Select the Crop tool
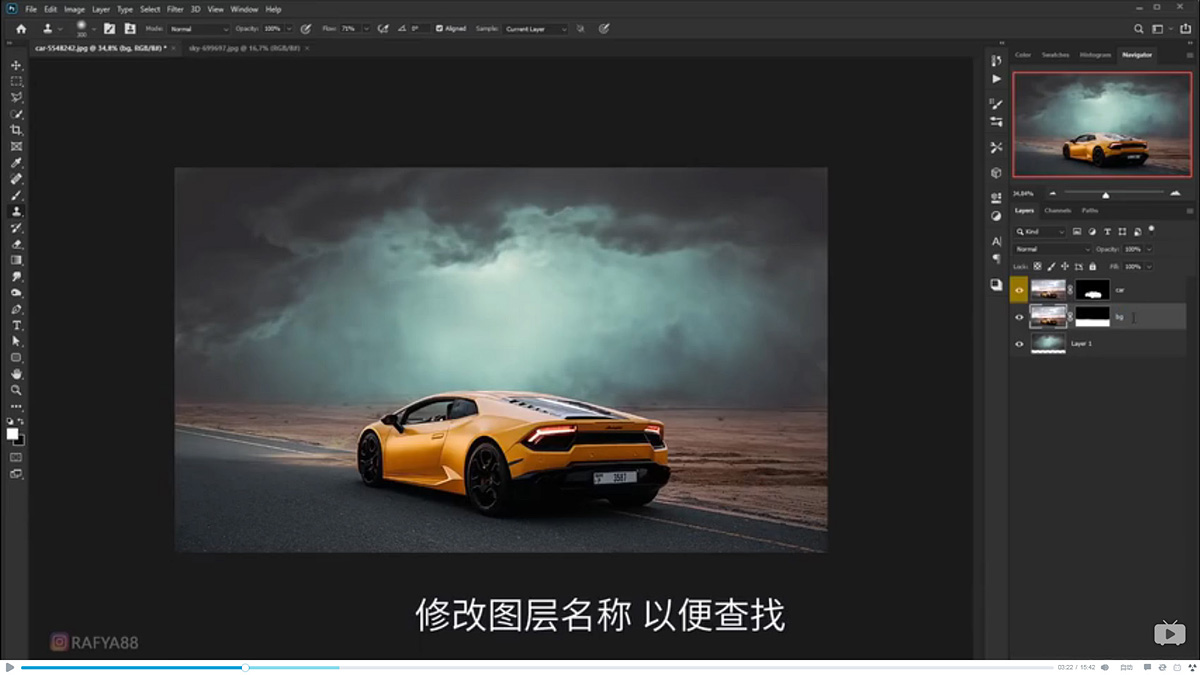The height and width of the screenshot is (675, 1200). coord(15,129)
